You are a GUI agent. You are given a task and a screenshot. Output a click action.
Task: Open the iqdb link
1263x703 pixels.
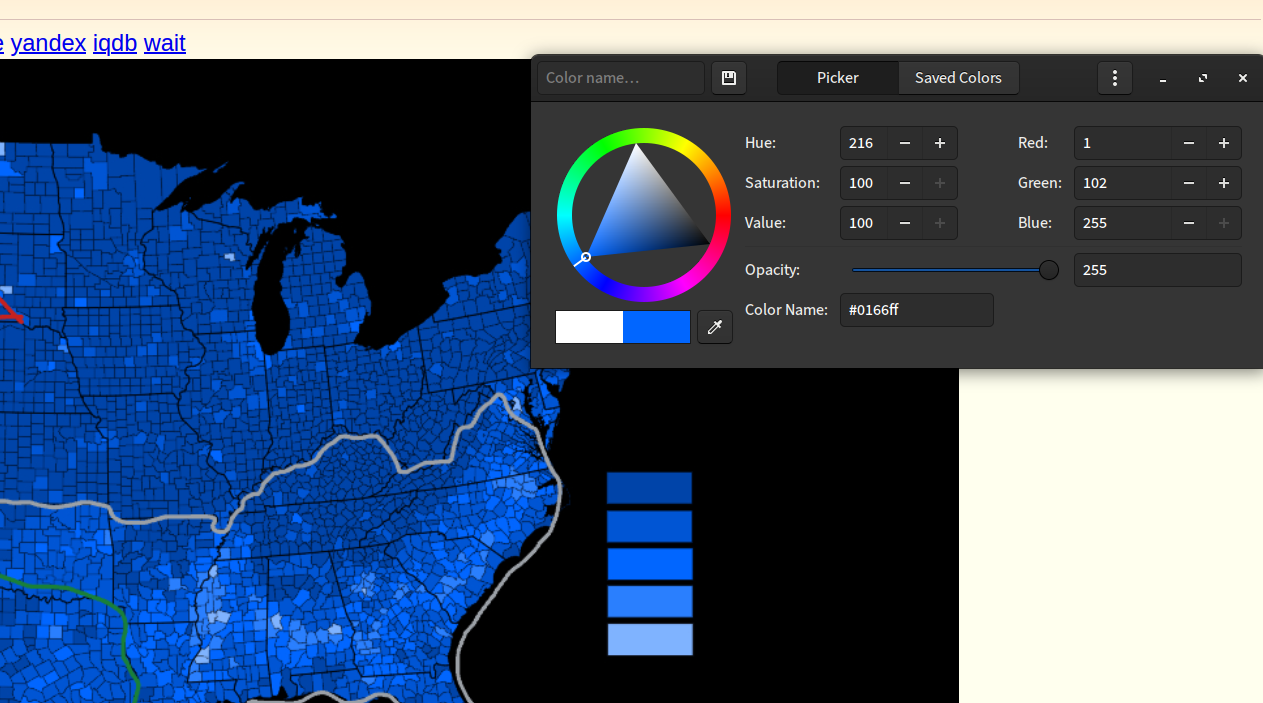click(115, 43)
